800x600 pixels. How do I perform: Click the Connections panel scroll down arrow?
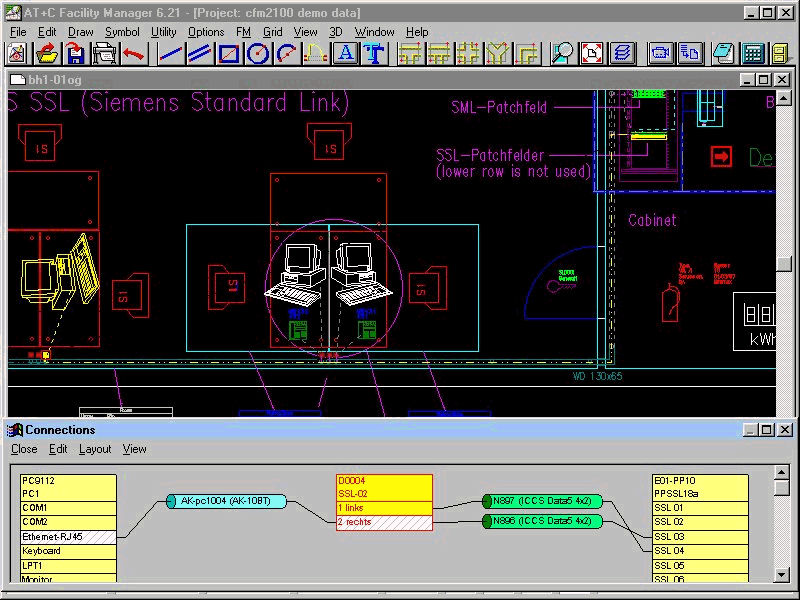point(782,574)
